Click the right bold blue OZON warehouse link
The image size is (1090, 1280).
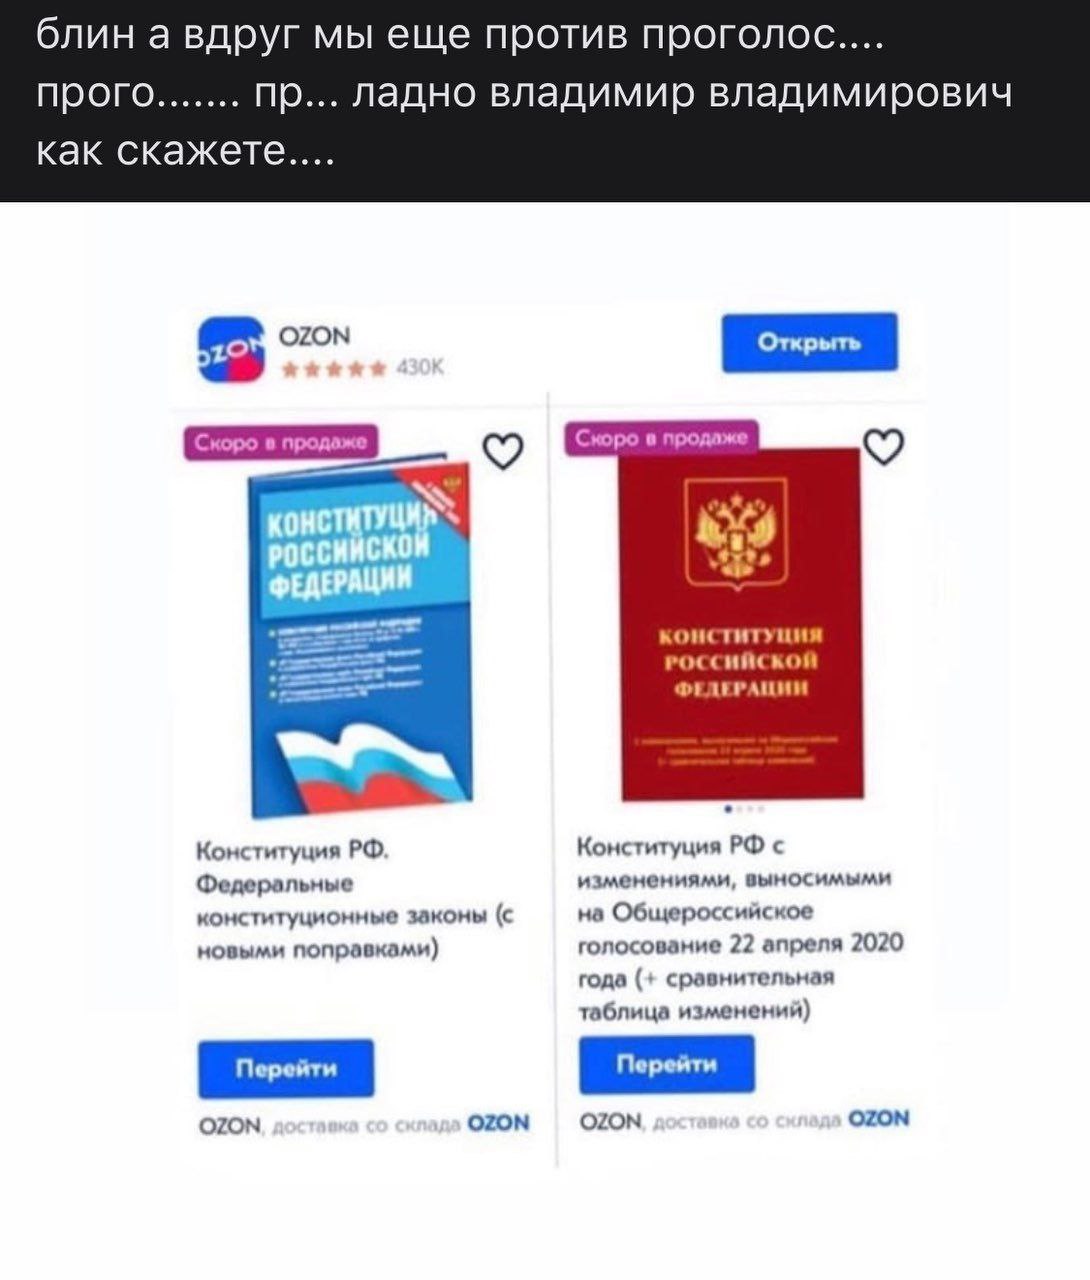(879, 1119)
